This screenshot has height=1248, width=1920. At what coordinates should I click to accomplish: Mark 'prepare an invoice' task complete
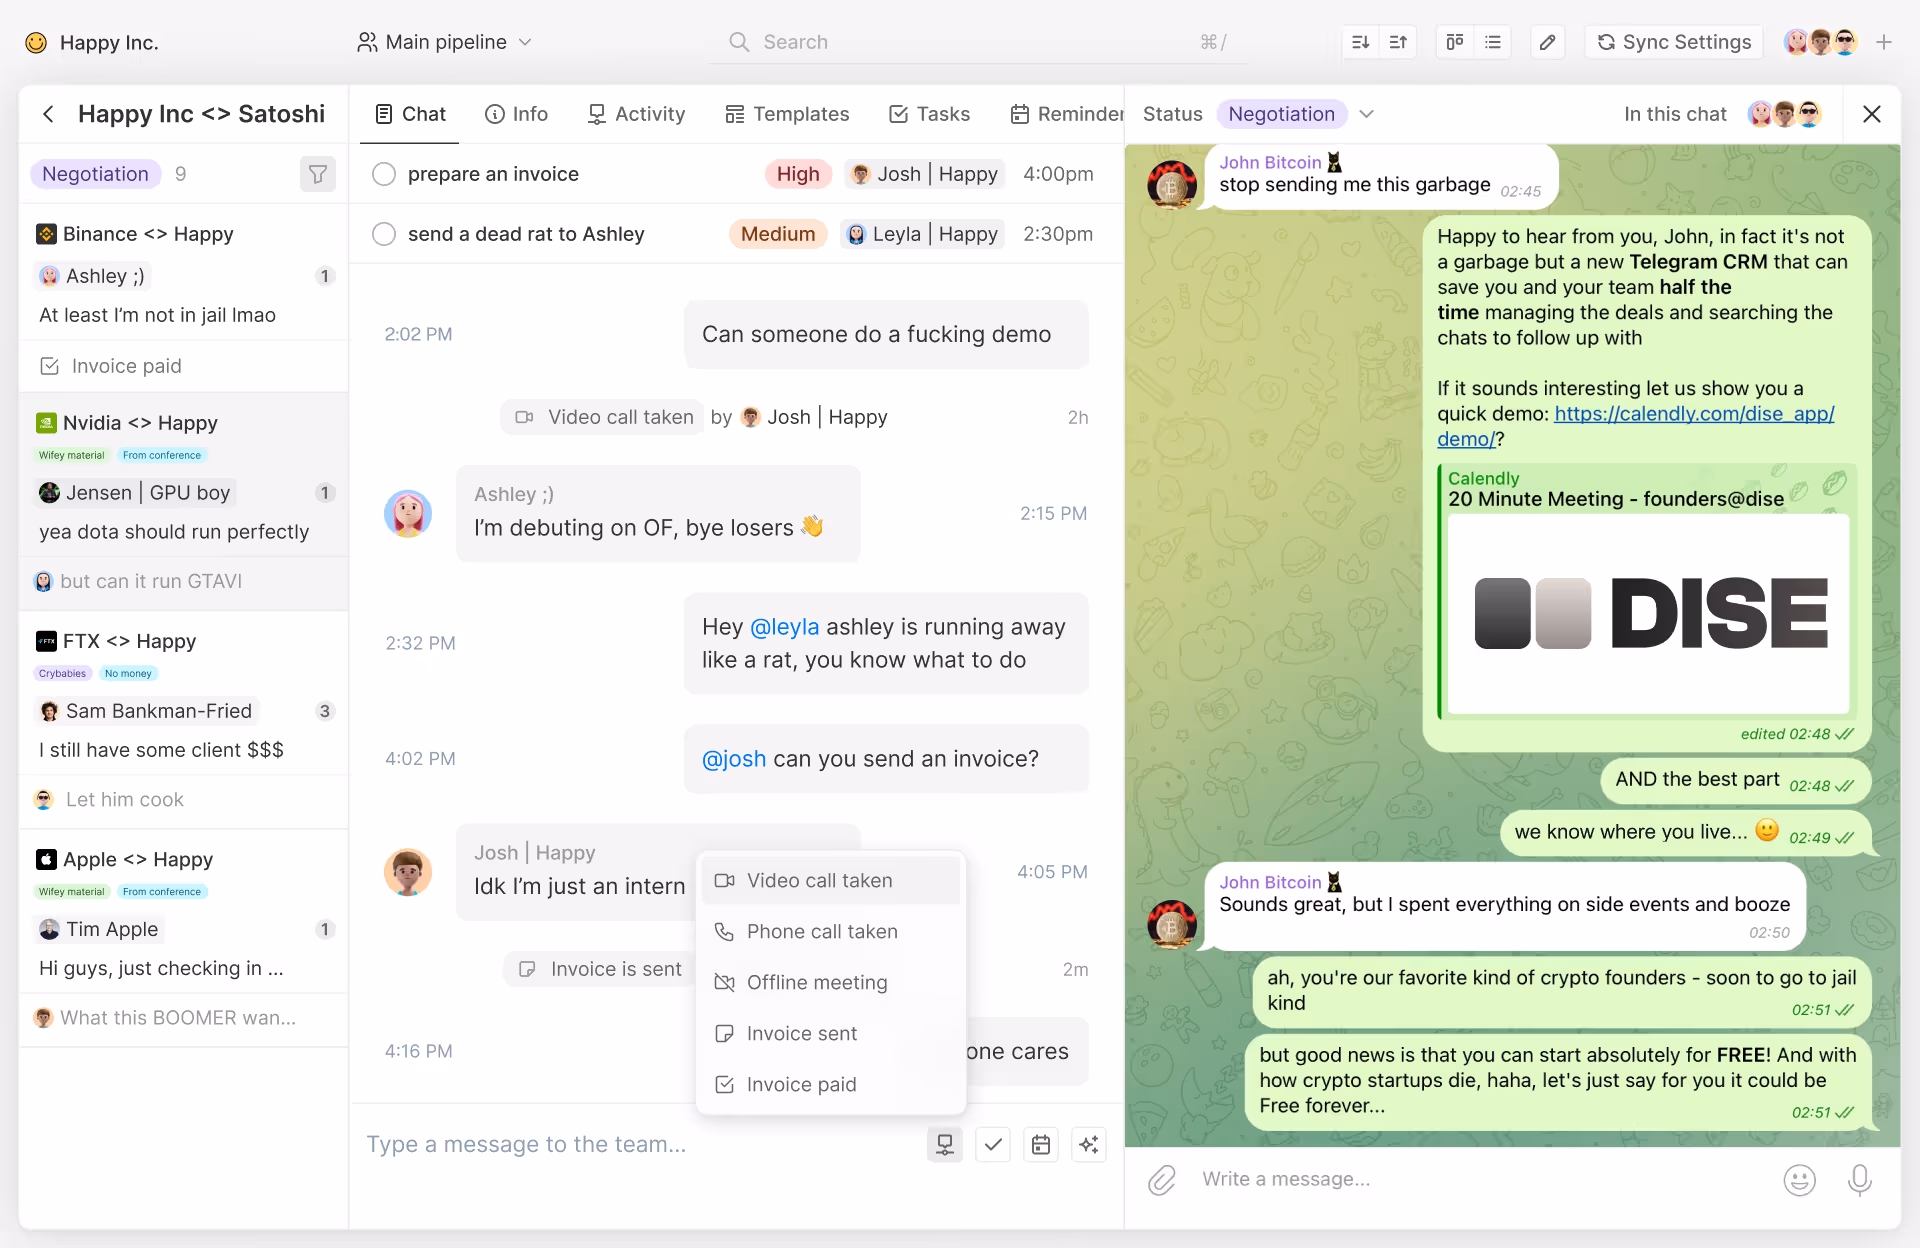pos(384,174)
